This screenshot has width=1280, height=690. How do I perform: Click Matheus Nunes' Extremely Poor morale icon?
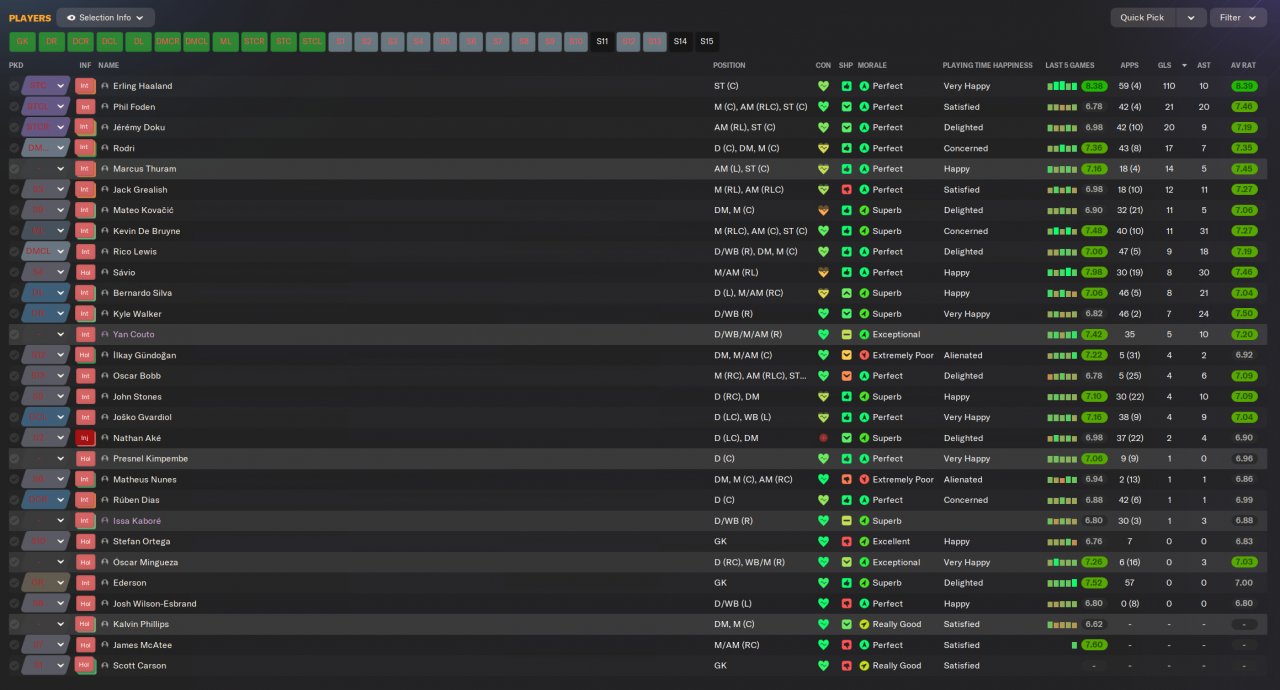tap(865, 480)
